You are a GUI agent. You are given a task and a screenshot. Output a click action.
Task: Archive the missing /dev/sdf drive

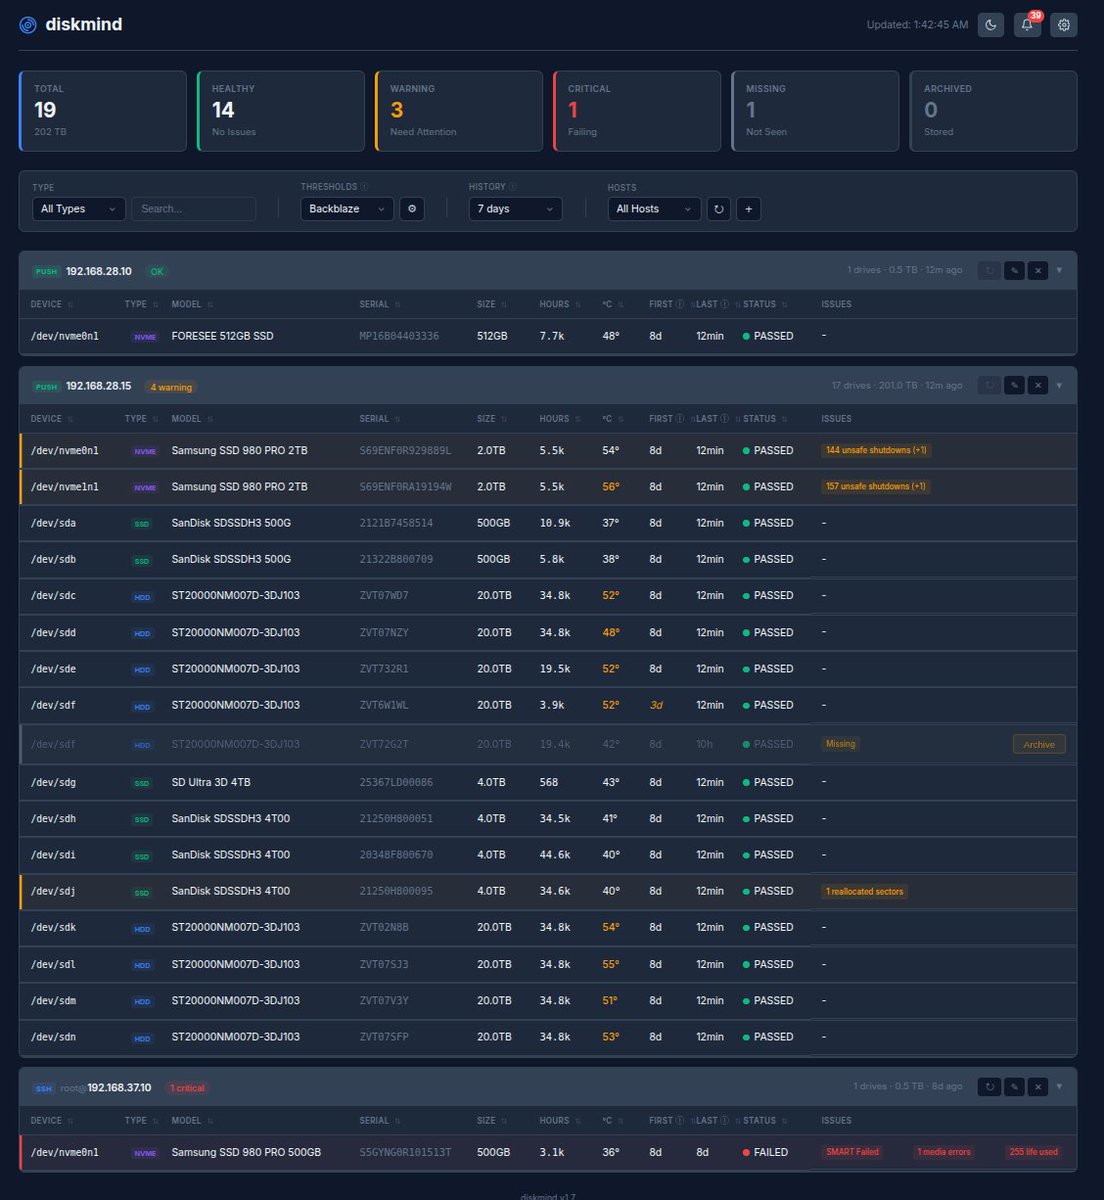(1039, 744)
